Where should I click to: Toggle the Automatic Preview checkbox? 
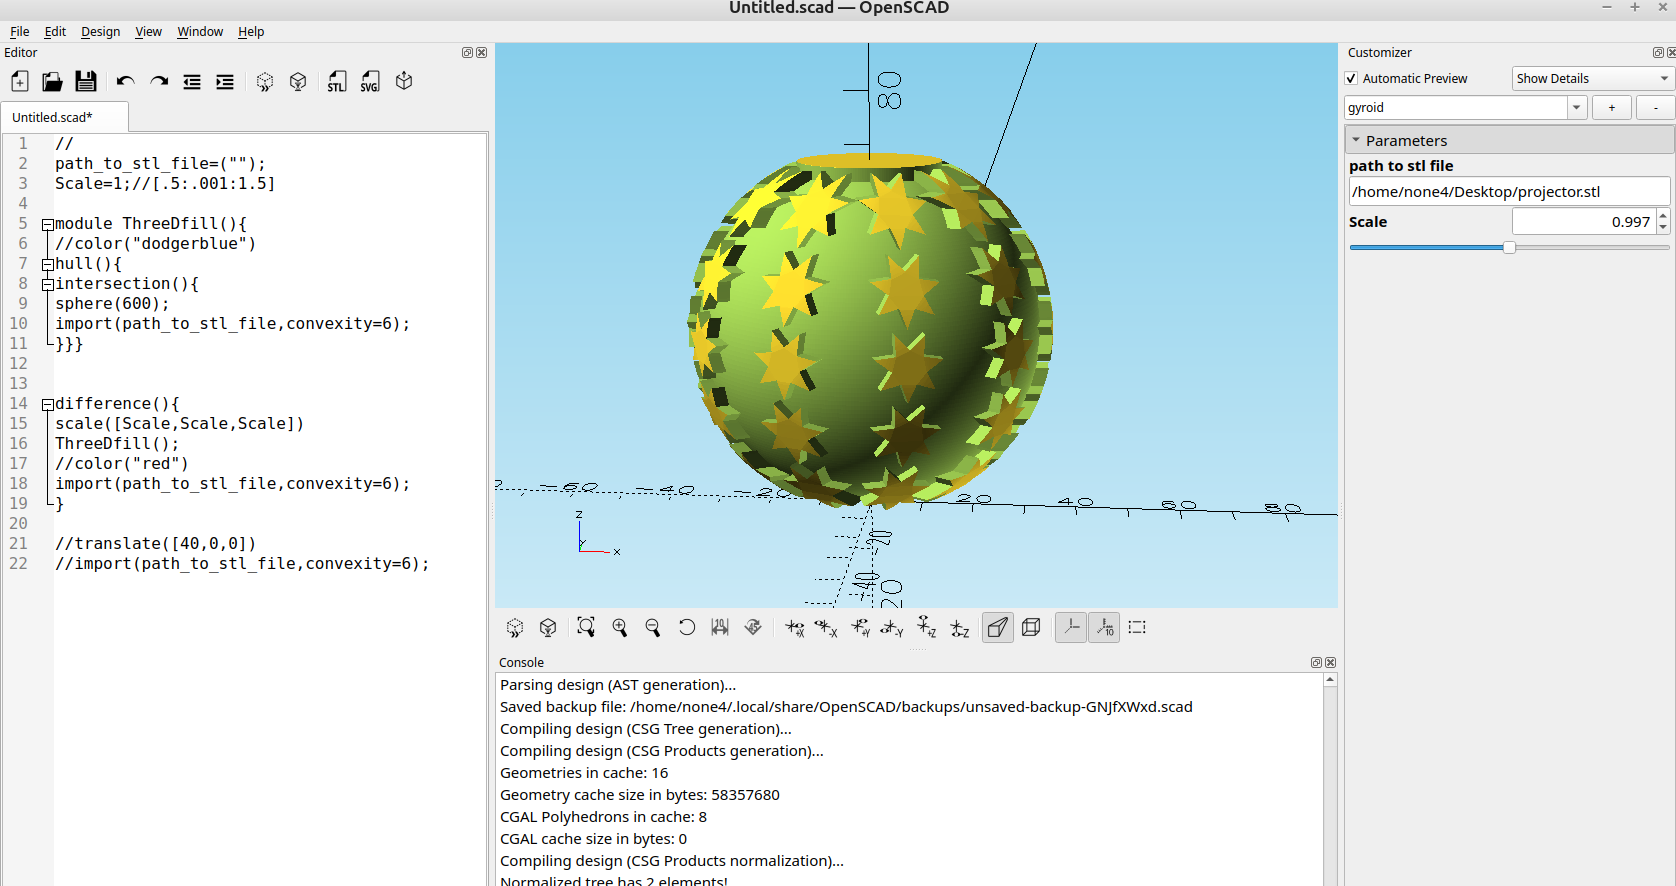1352,78
